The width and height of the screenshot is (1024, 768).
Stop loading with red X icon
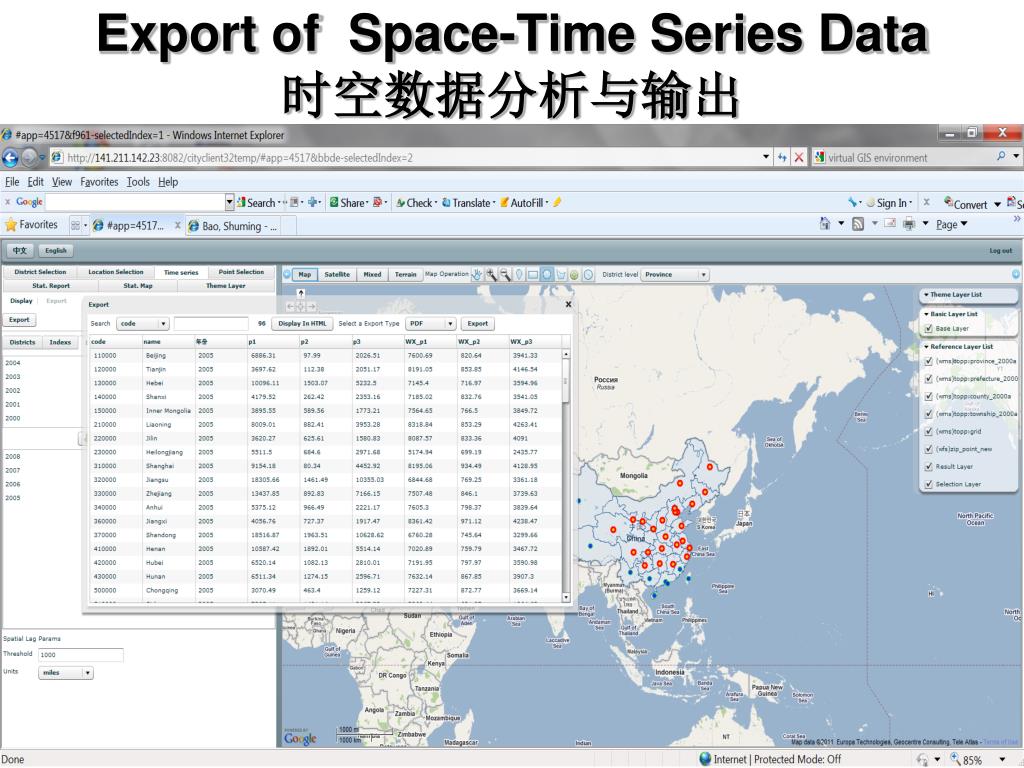(x=799, y=157)
